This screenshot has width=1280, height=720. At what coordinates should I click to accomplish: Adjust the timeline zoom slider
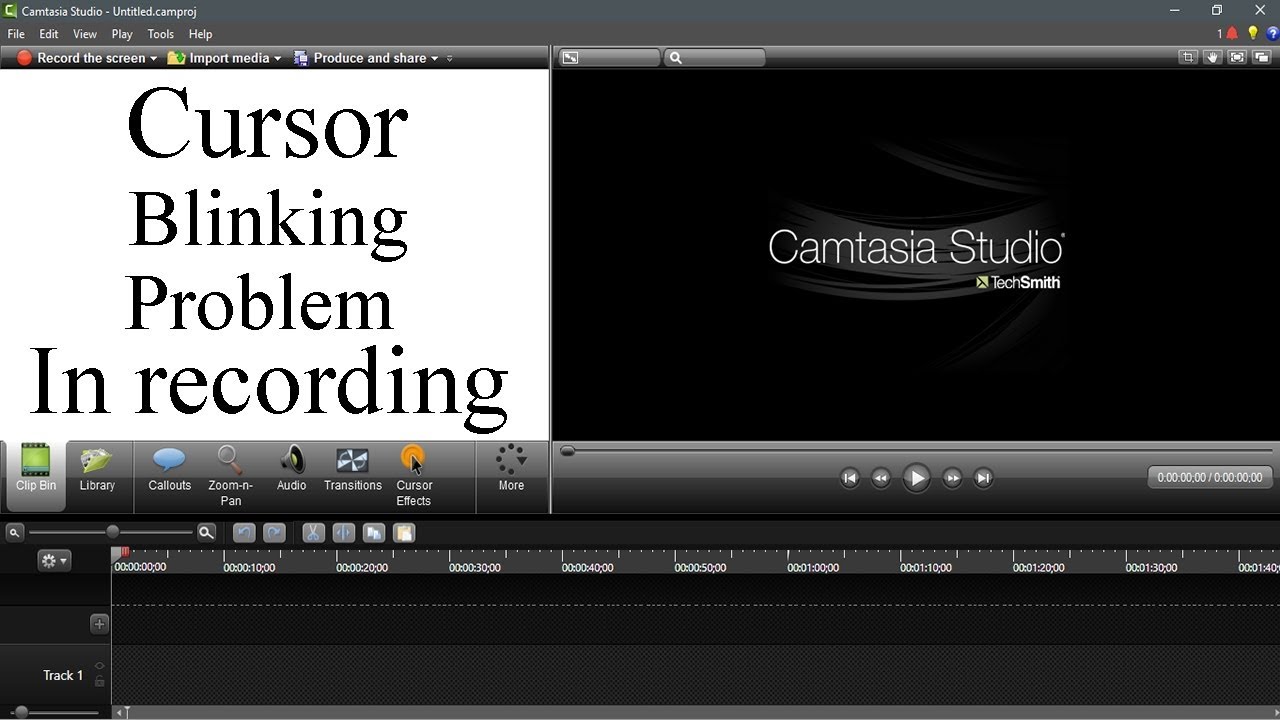112,532
